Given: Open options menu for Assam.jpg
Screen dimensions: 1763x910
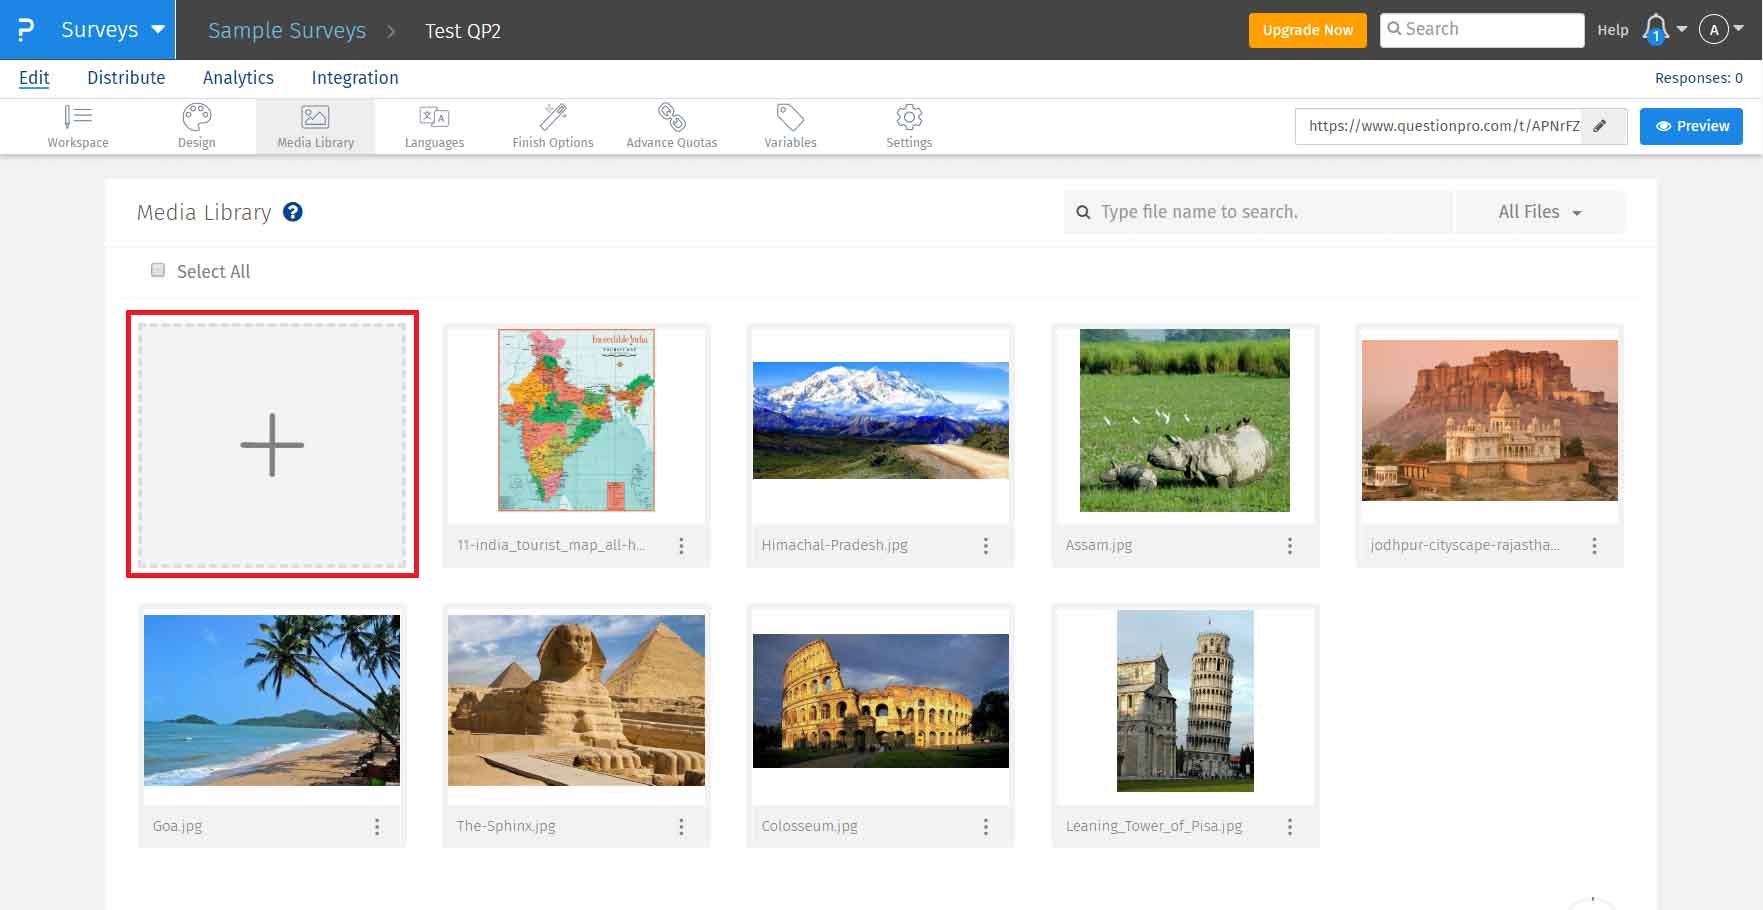Looking at the screenshot, I should [x=1289, y=546].
